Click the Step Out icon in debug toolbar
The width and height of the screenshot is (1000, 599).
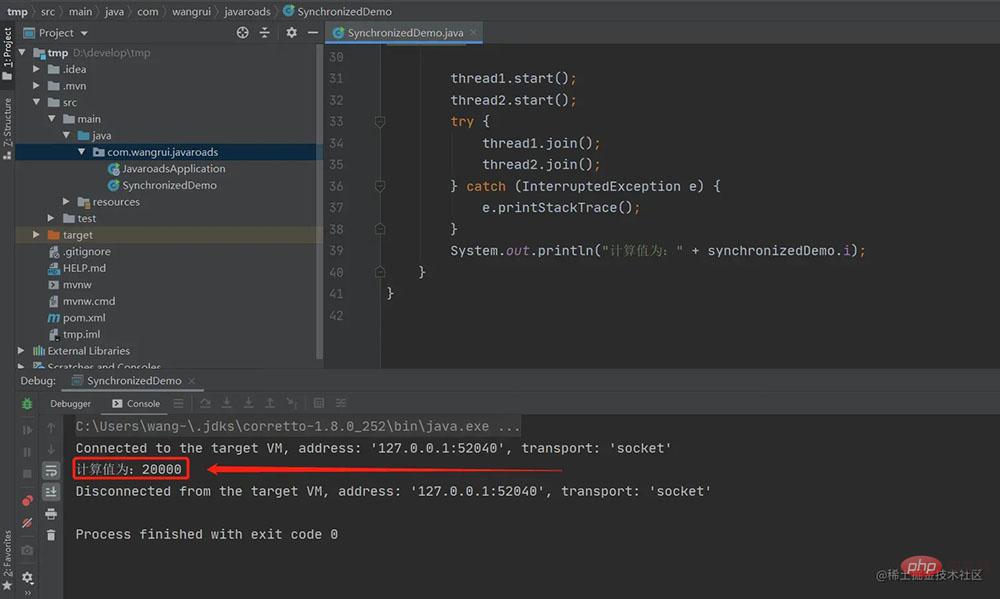270,403
